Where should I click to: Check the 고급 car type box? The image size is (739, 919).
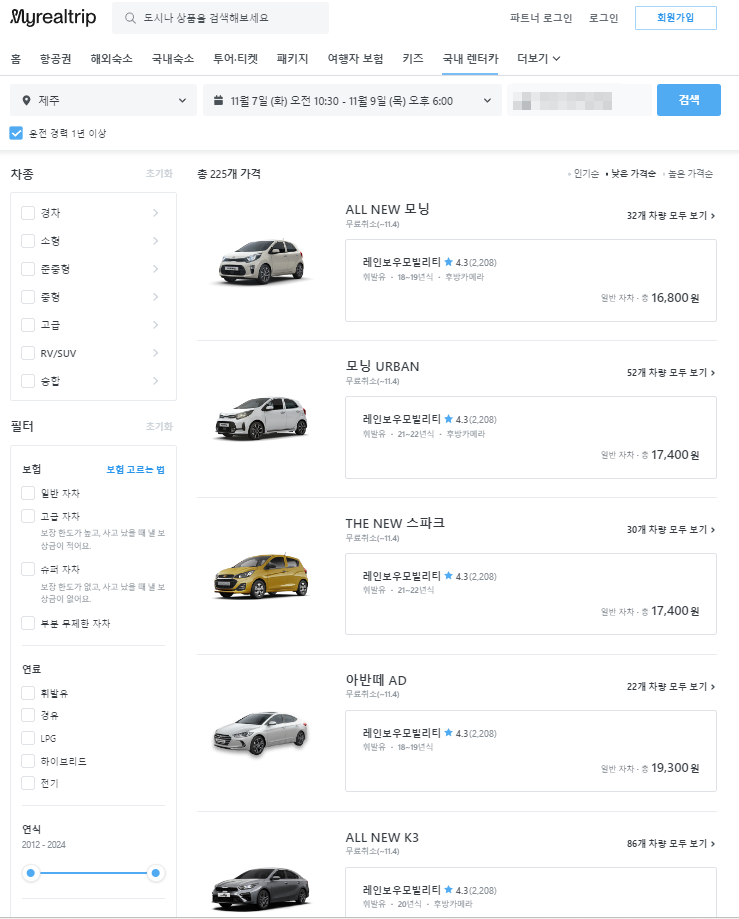point(28,325)
